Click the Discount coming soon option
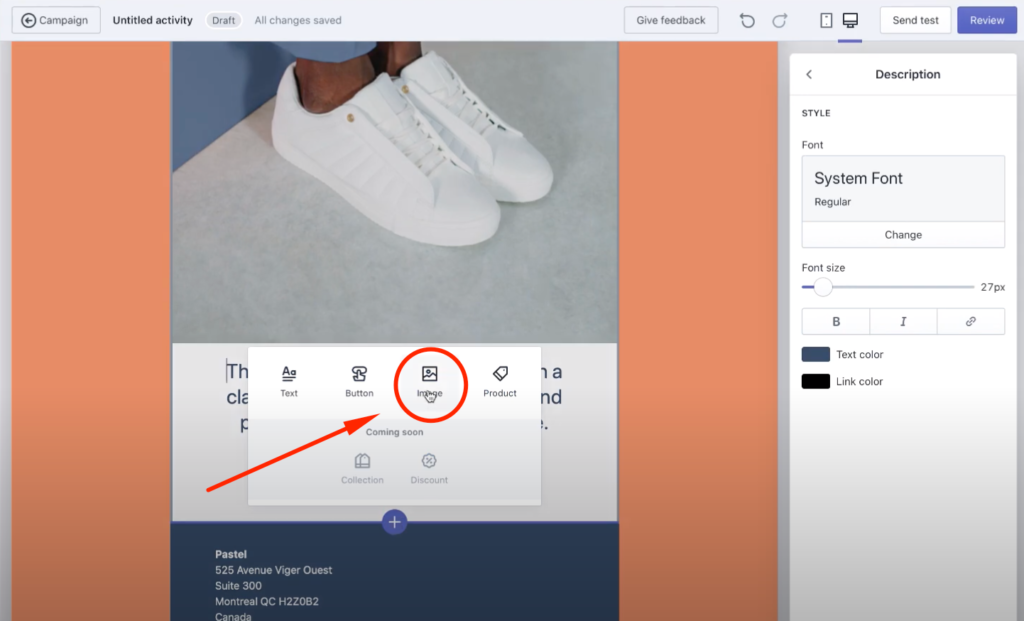 click(x=429, y=469)
